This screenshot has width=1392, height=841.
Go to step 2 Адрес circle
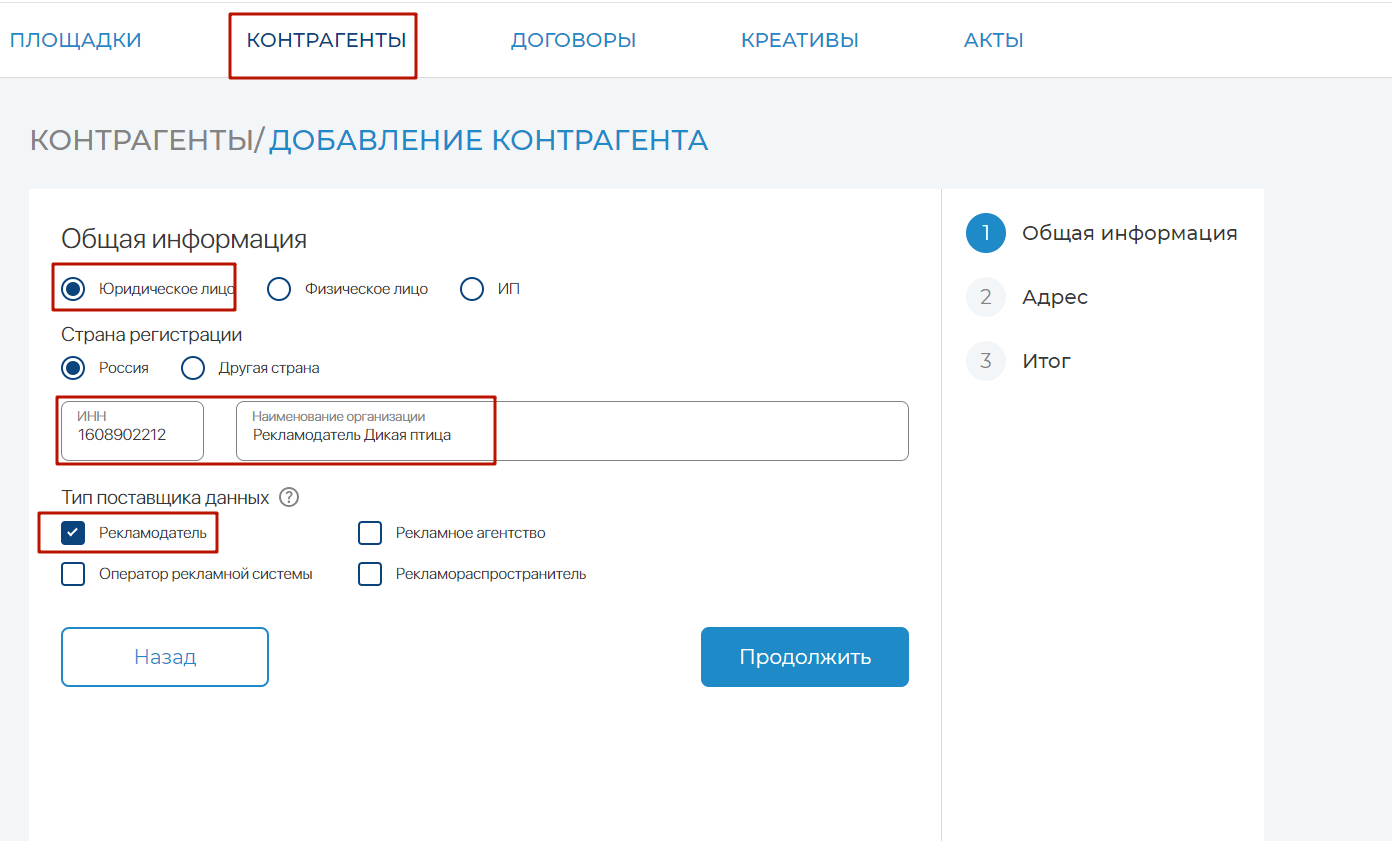pos(985,297)
